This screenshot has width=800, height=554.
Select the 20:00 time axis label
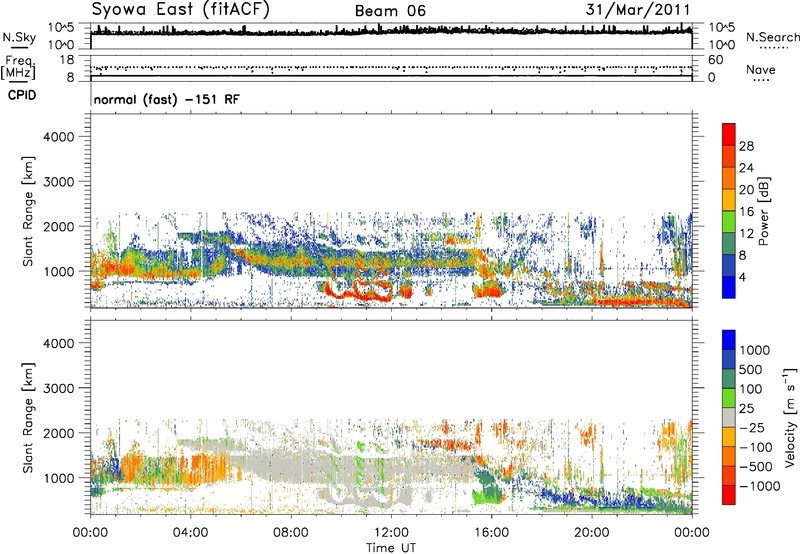click(592, 533)
